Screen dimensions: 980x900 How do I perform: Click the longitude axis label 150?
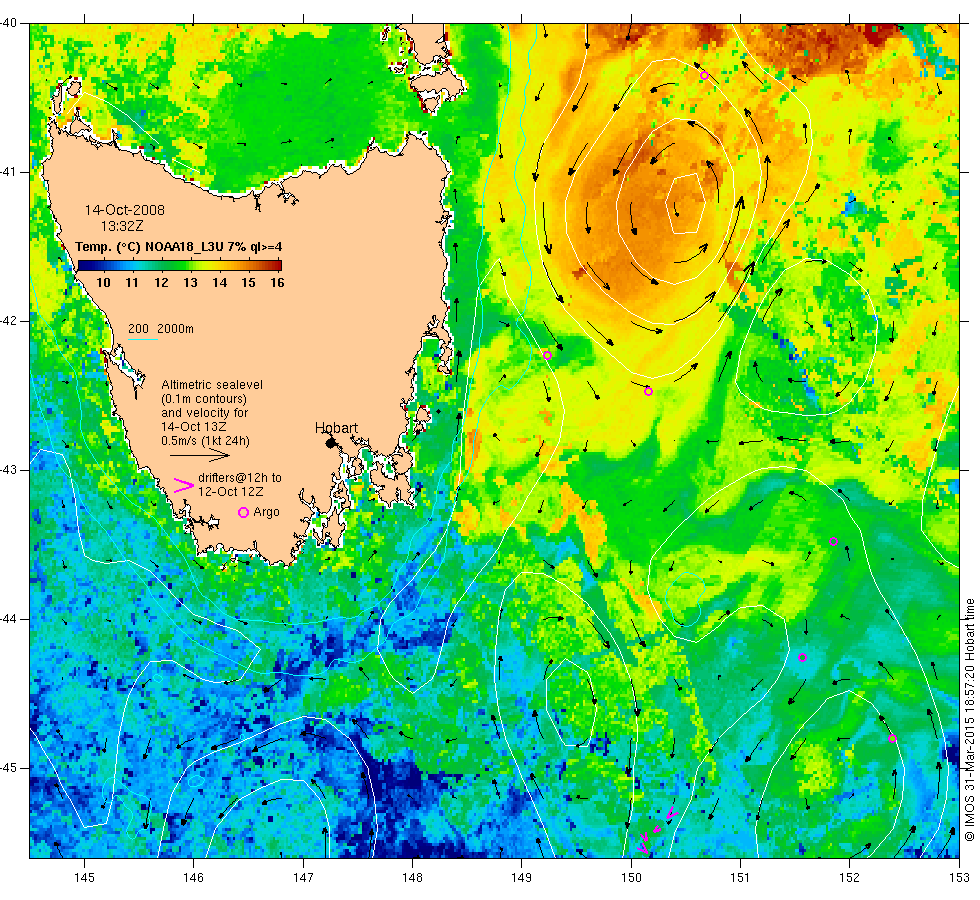point(631,878)
